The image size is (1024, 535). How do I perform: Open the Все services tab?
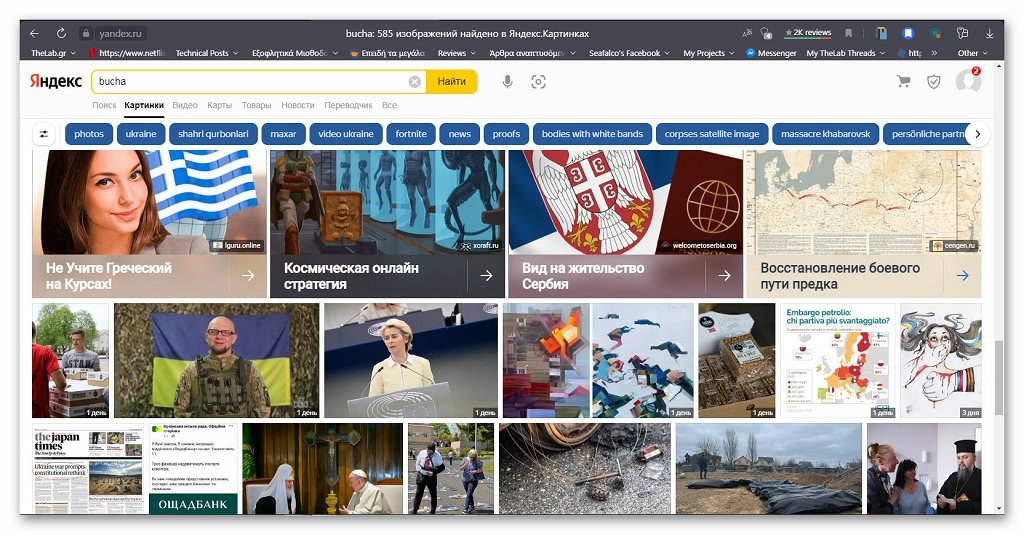389,105
